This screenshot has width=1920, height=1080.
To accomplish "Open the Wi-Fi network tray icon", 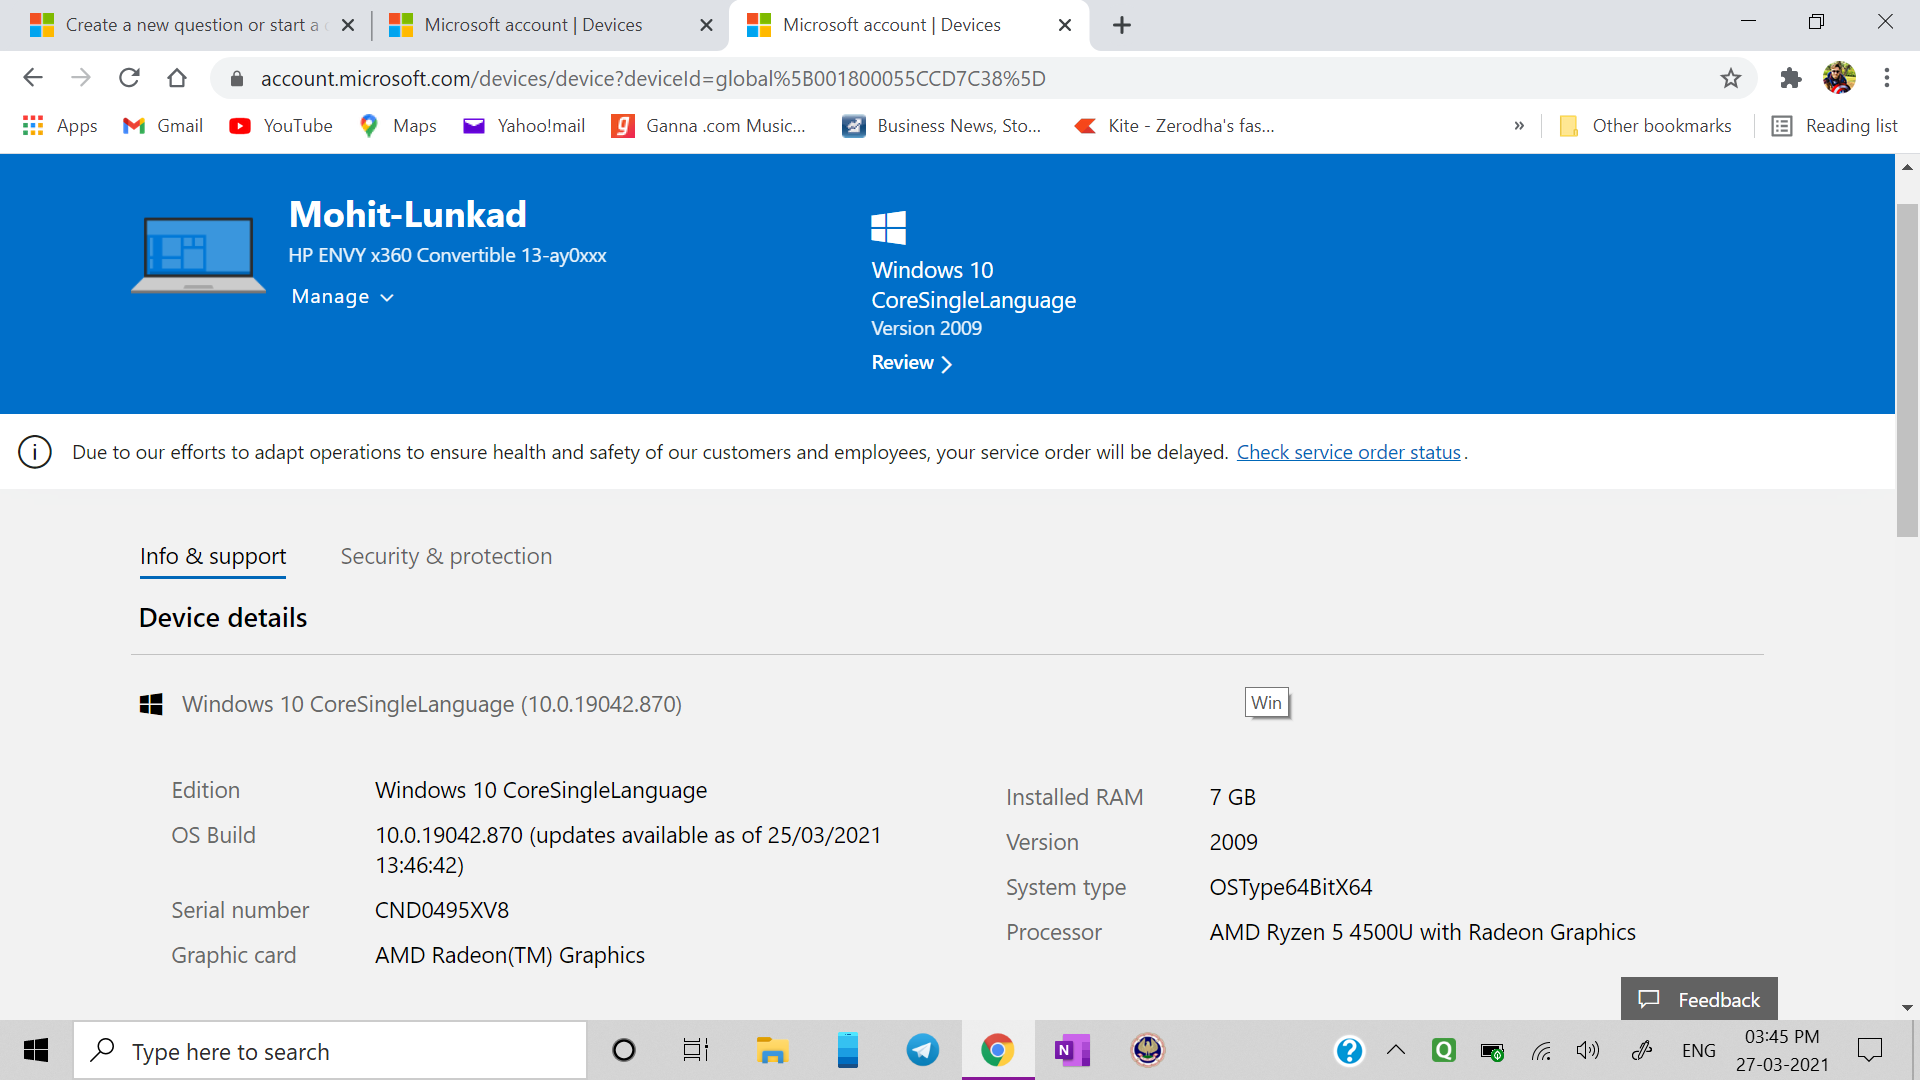I will point(1541,1051).
